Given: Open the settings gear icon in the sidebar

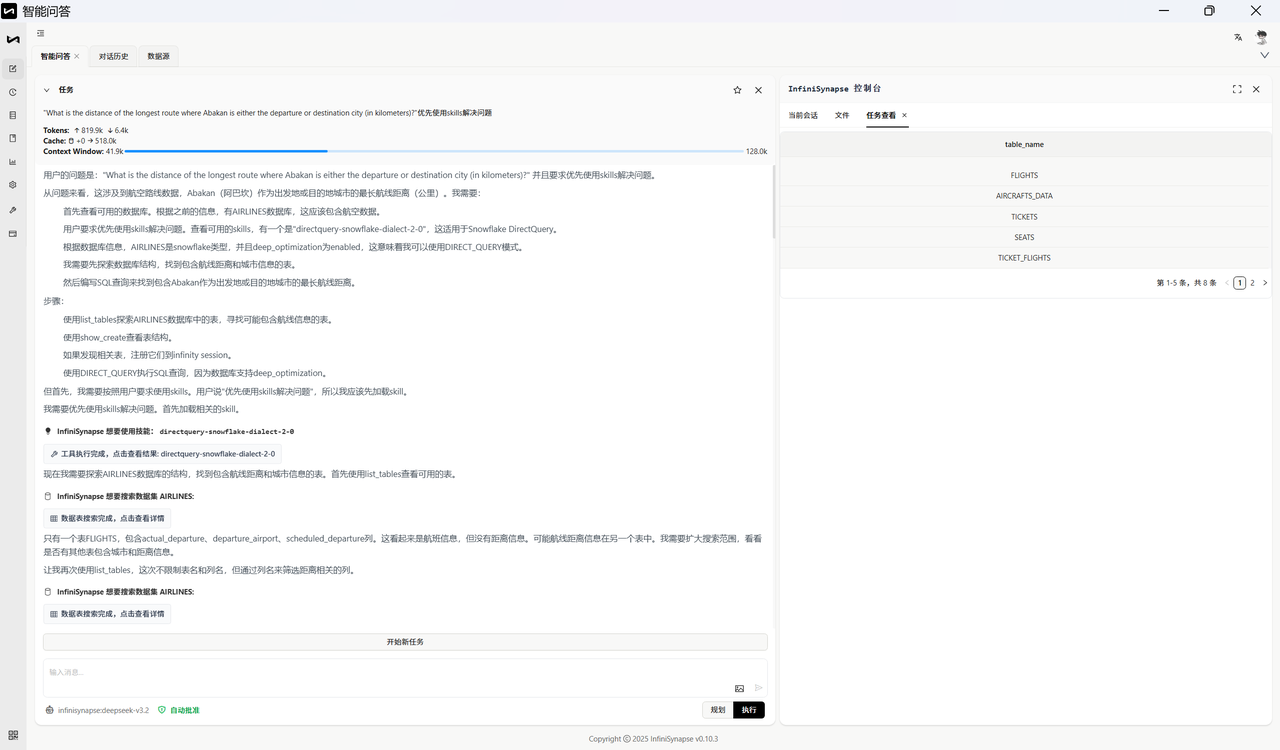Looking at the screenshot, I should point(13,185).
